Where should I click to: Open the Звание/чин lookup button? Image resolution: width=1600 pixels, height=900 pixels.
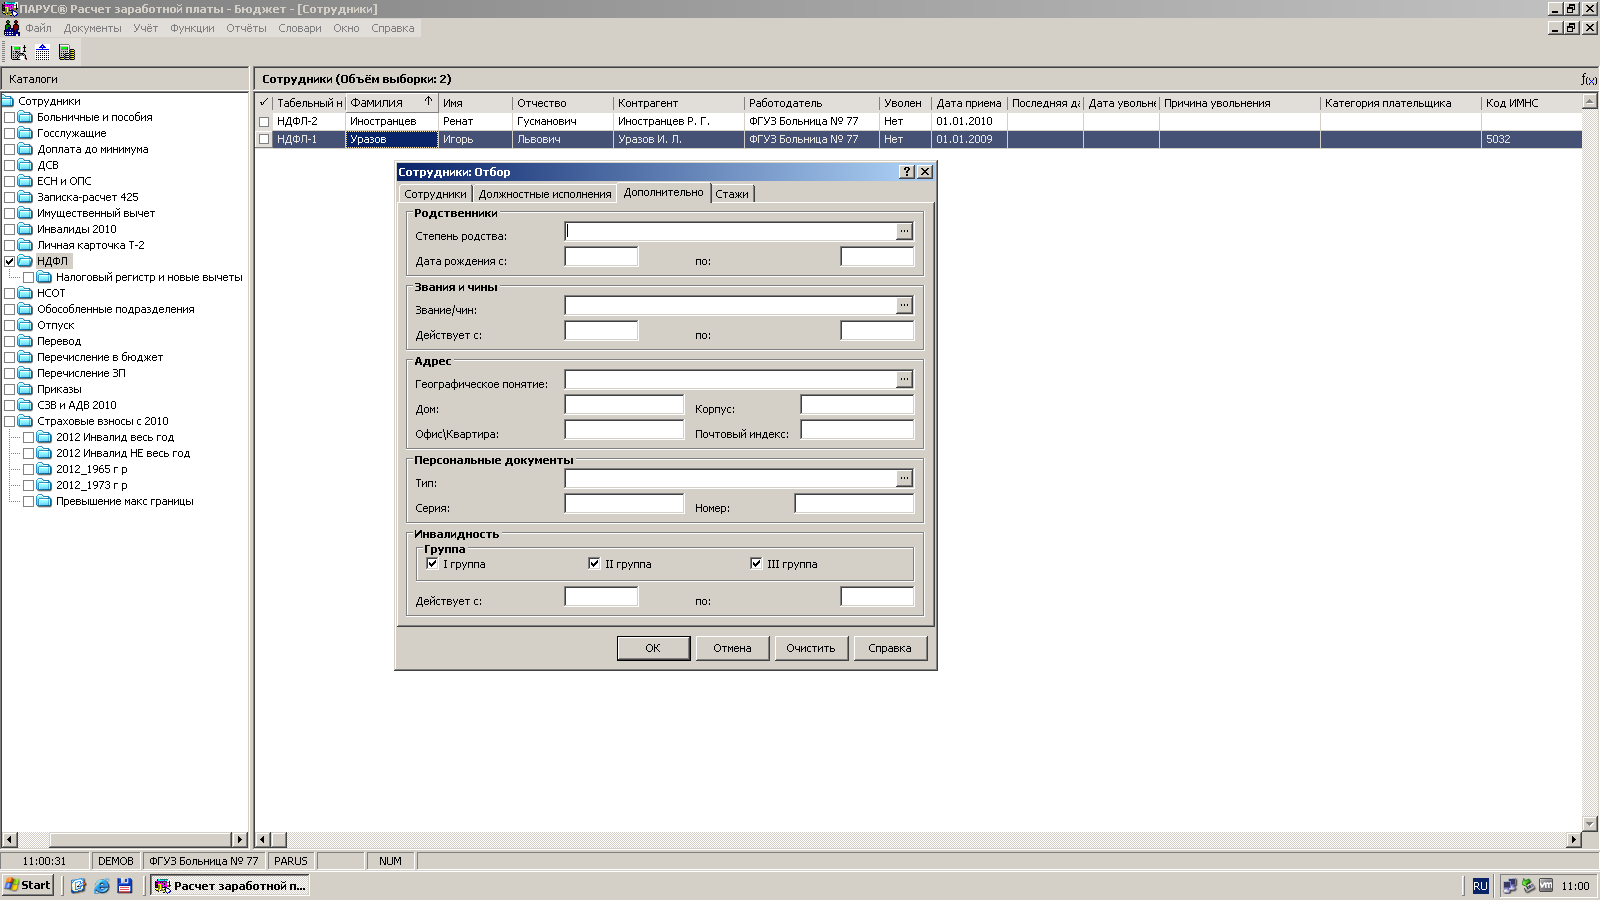click(x=904, y=305)
